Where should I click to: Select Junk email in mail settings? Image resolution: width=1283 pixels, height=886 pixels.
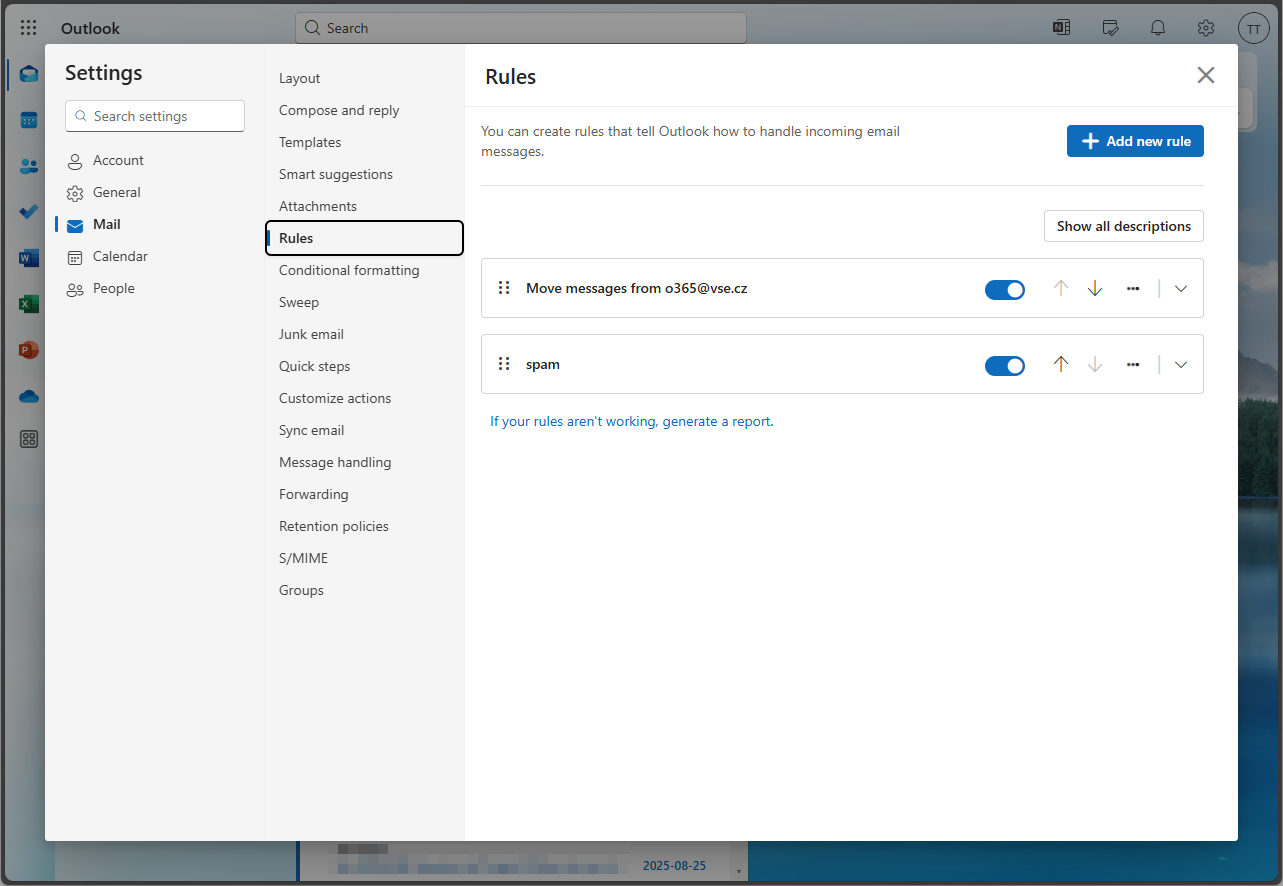(311, 334)
